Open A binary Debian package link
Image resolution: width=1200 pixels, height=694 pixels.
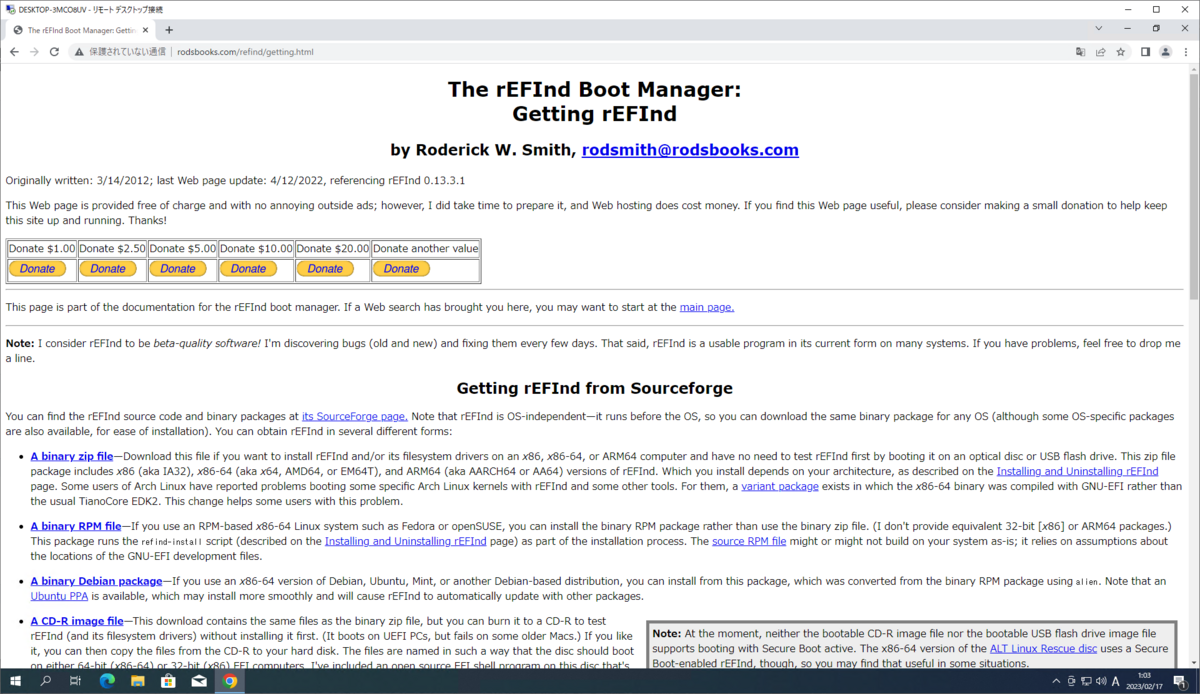(96, 580)
